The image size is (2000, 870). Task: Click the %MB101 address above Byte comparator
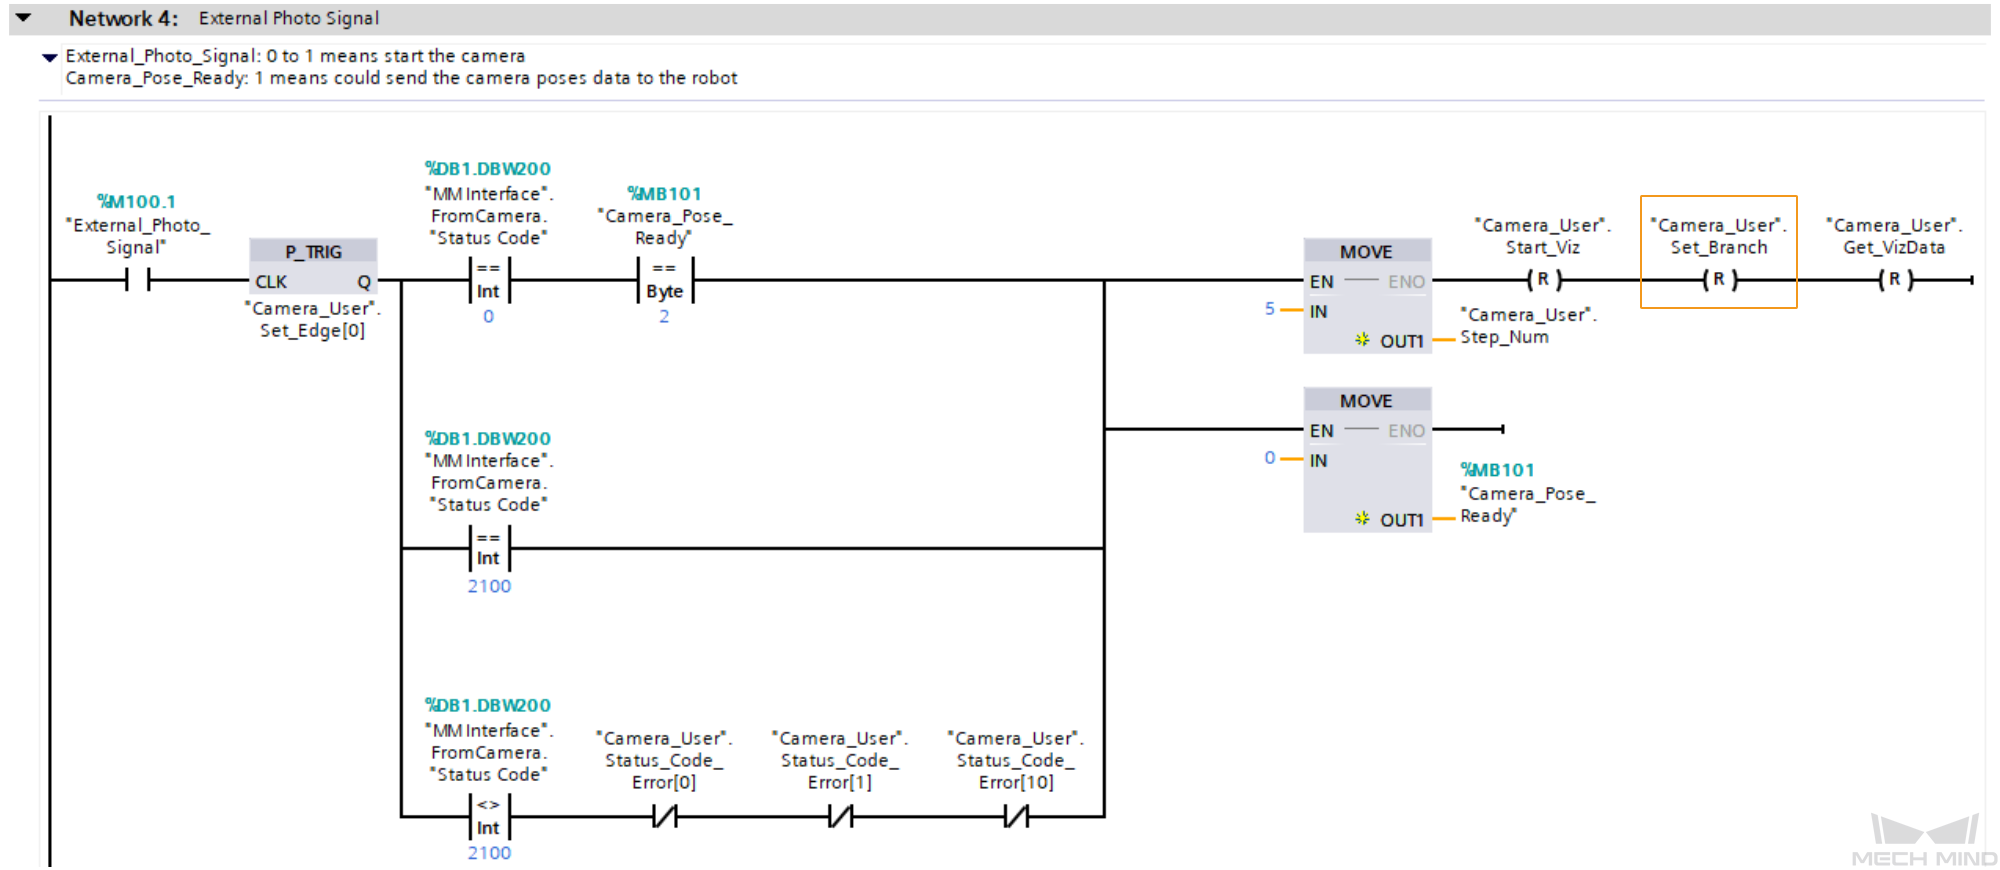click(x=664, y=194)
